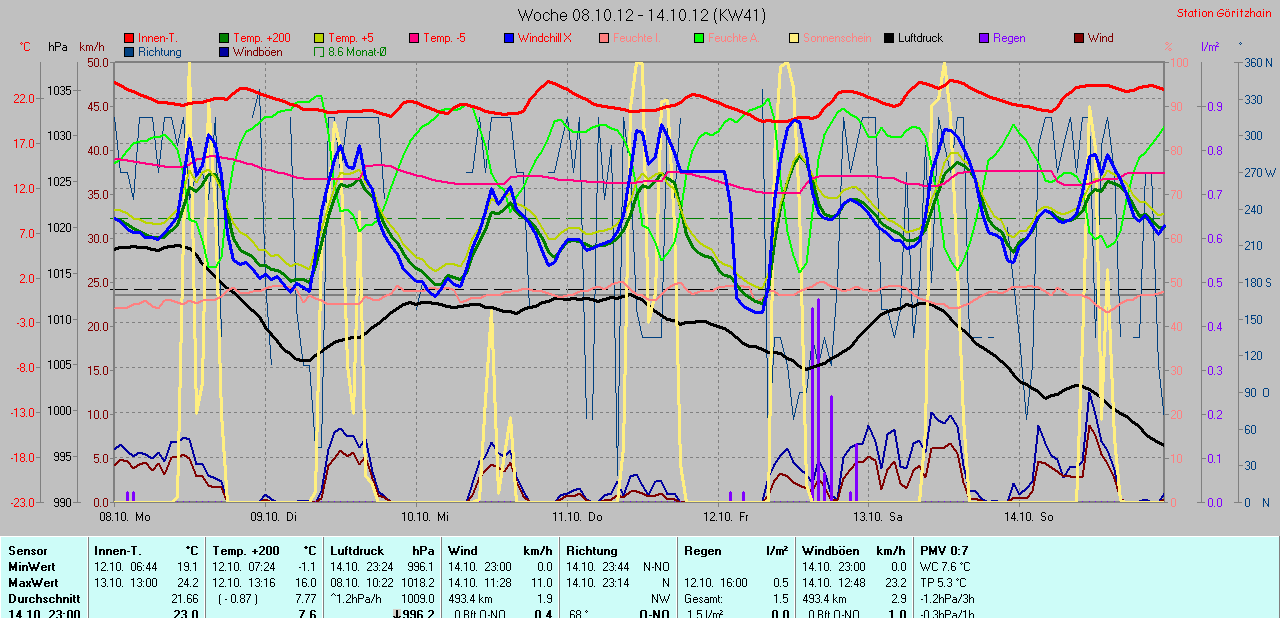Select the Wind legend label
Image resolution: width=1284 pixels, height=618 pixels.
tap(1100, 38)
